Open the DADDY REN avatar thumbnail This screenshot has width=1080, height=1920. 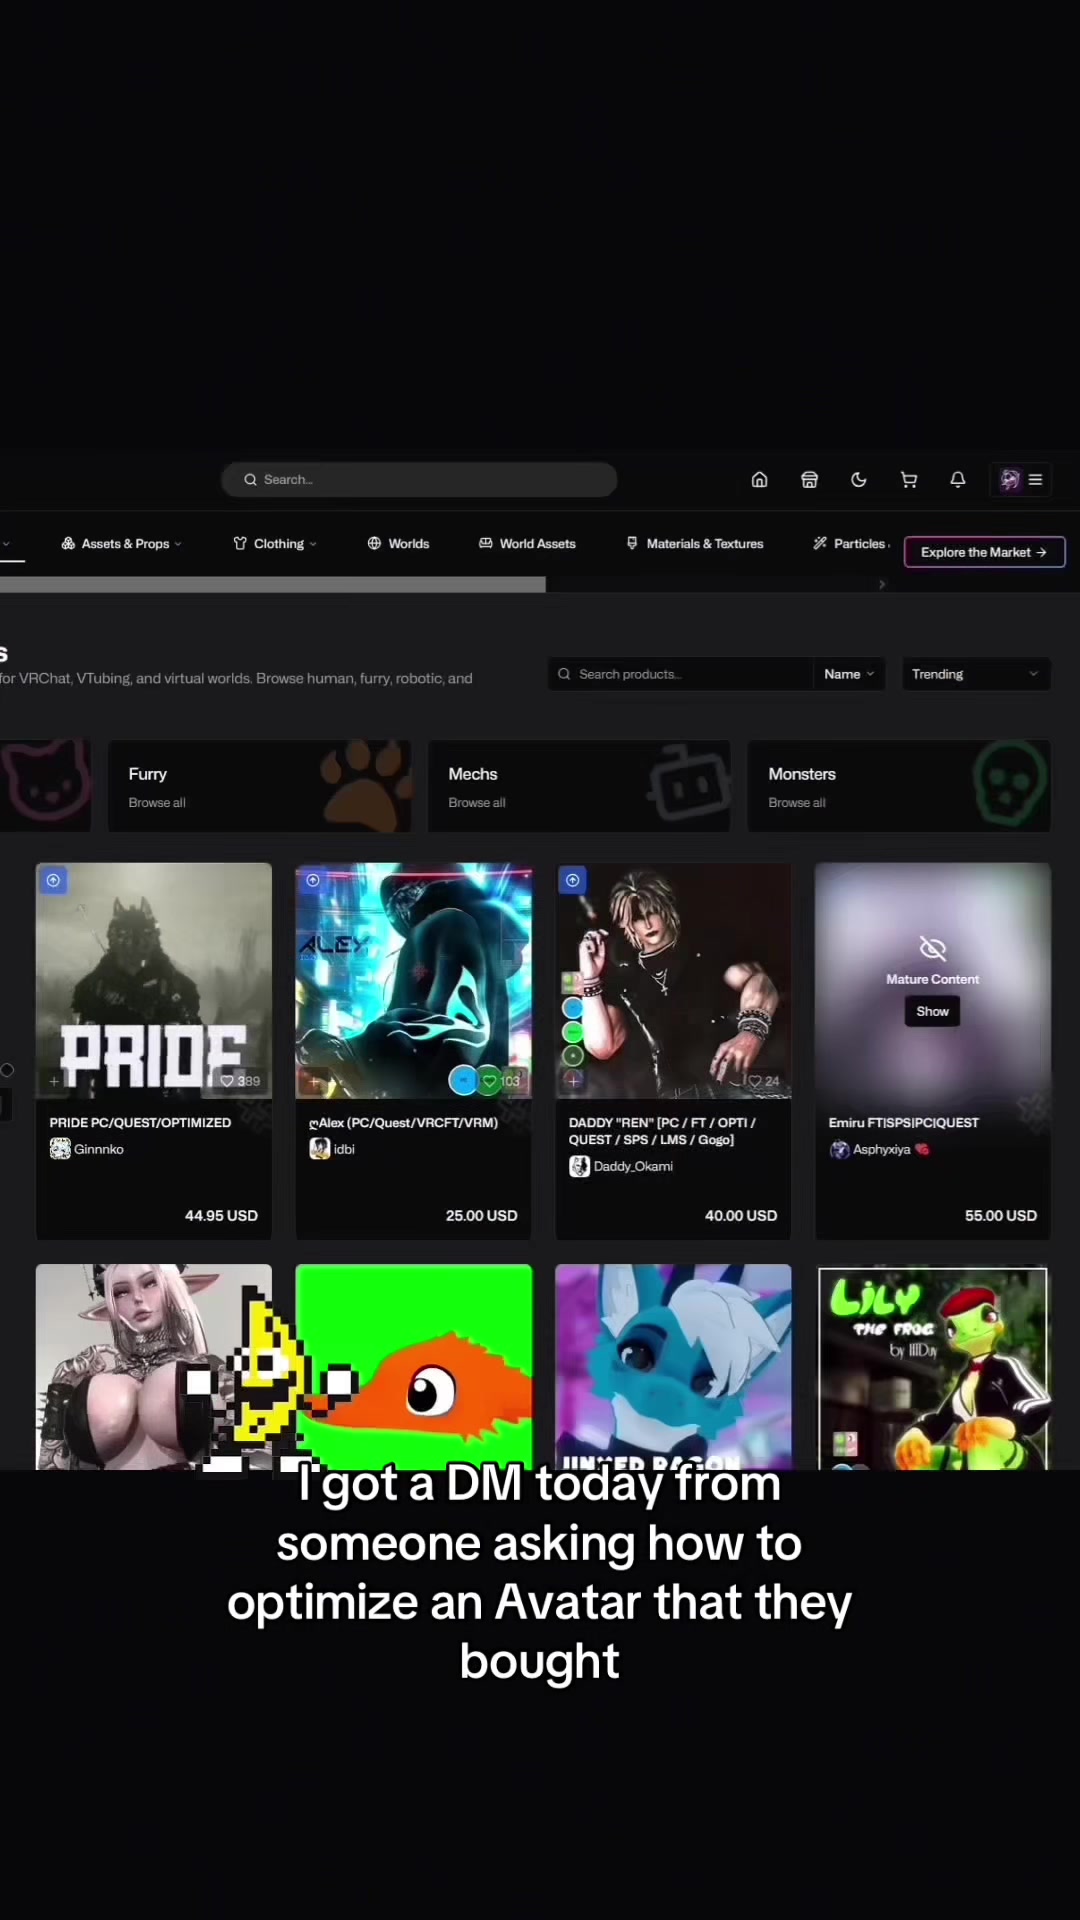click(x=673, y=980)
